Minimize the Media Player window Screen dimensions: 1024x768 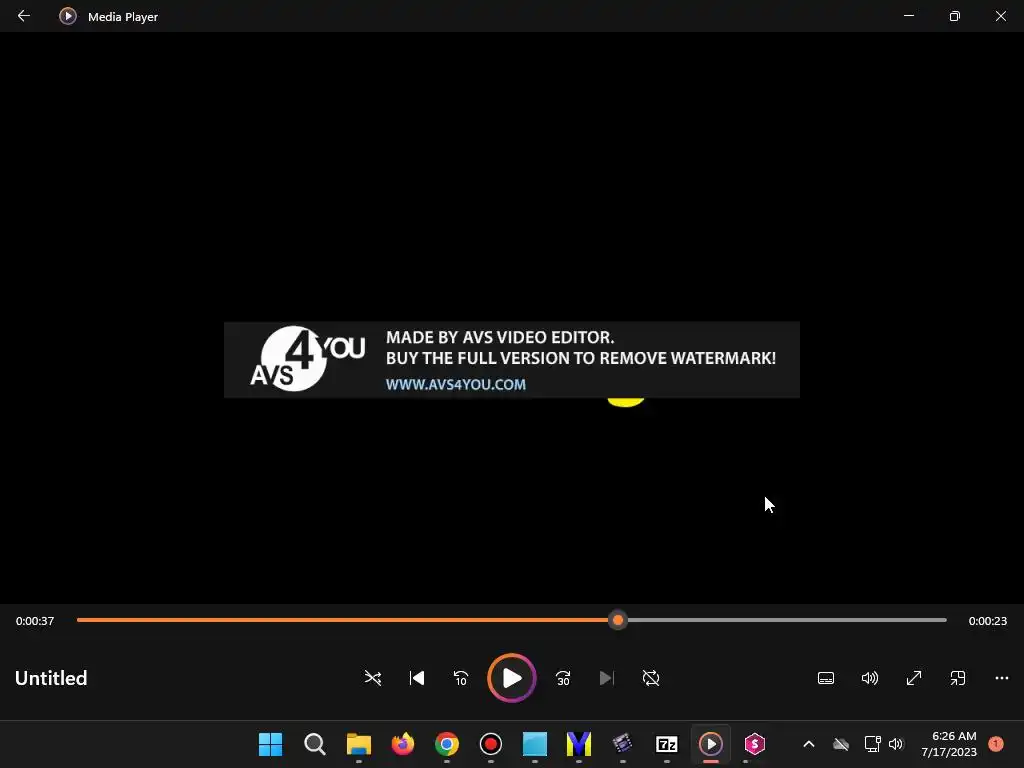pyautogui.click(x=909, y=16)
